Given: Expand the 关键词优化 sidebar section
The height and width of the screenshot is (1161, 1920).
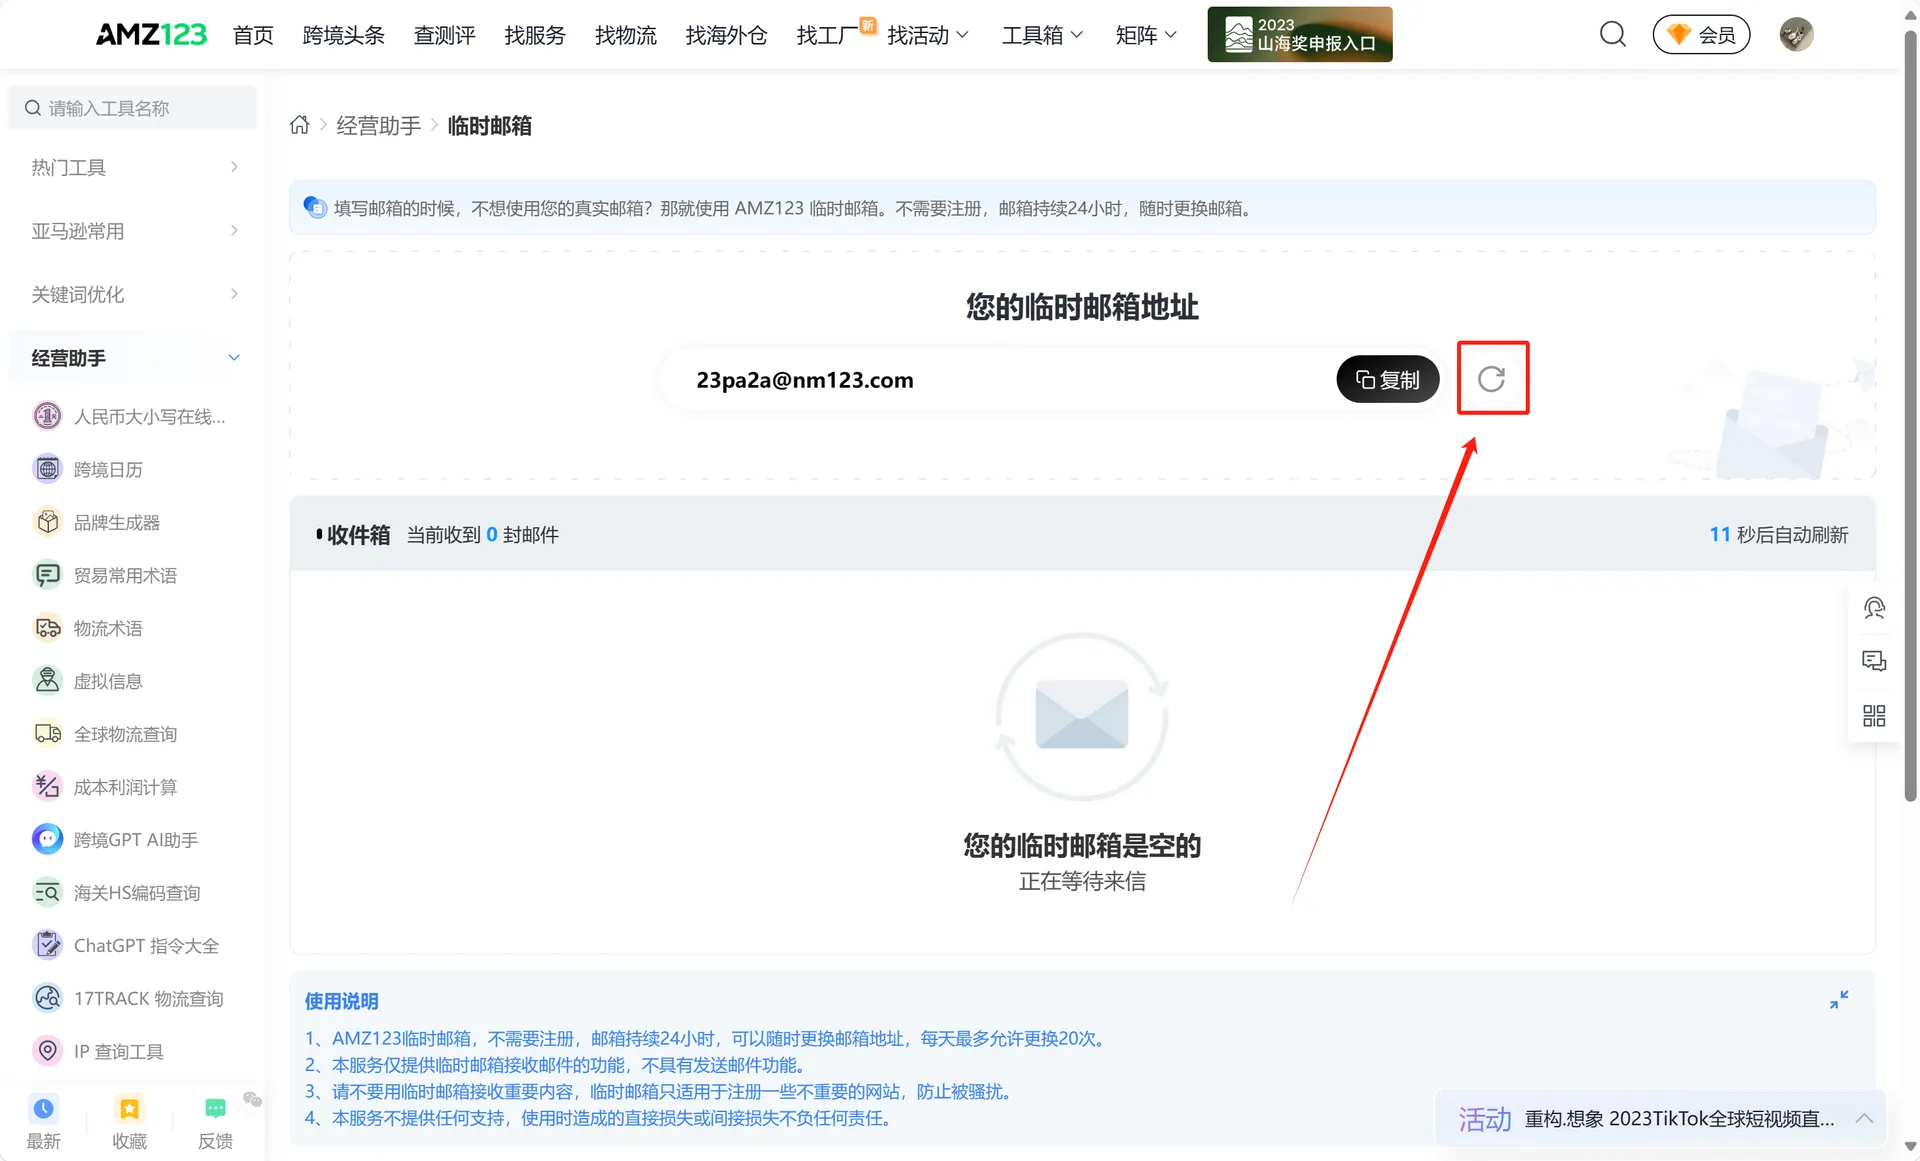Looking at the screenshot, I should tap(133, 294).
